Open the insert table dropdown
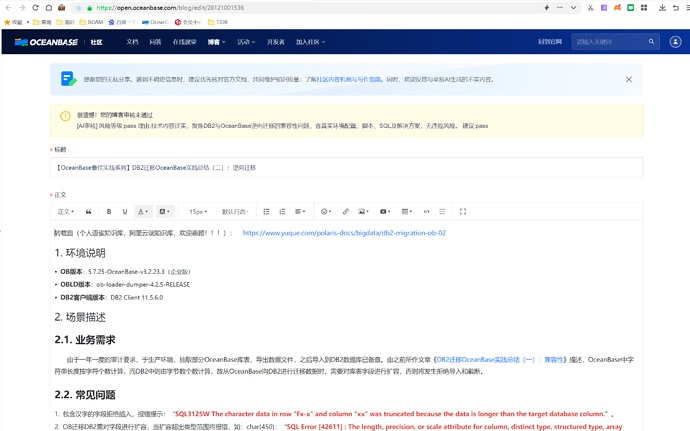The width and height of the screenshot is (690, 431). click(407, 212)
